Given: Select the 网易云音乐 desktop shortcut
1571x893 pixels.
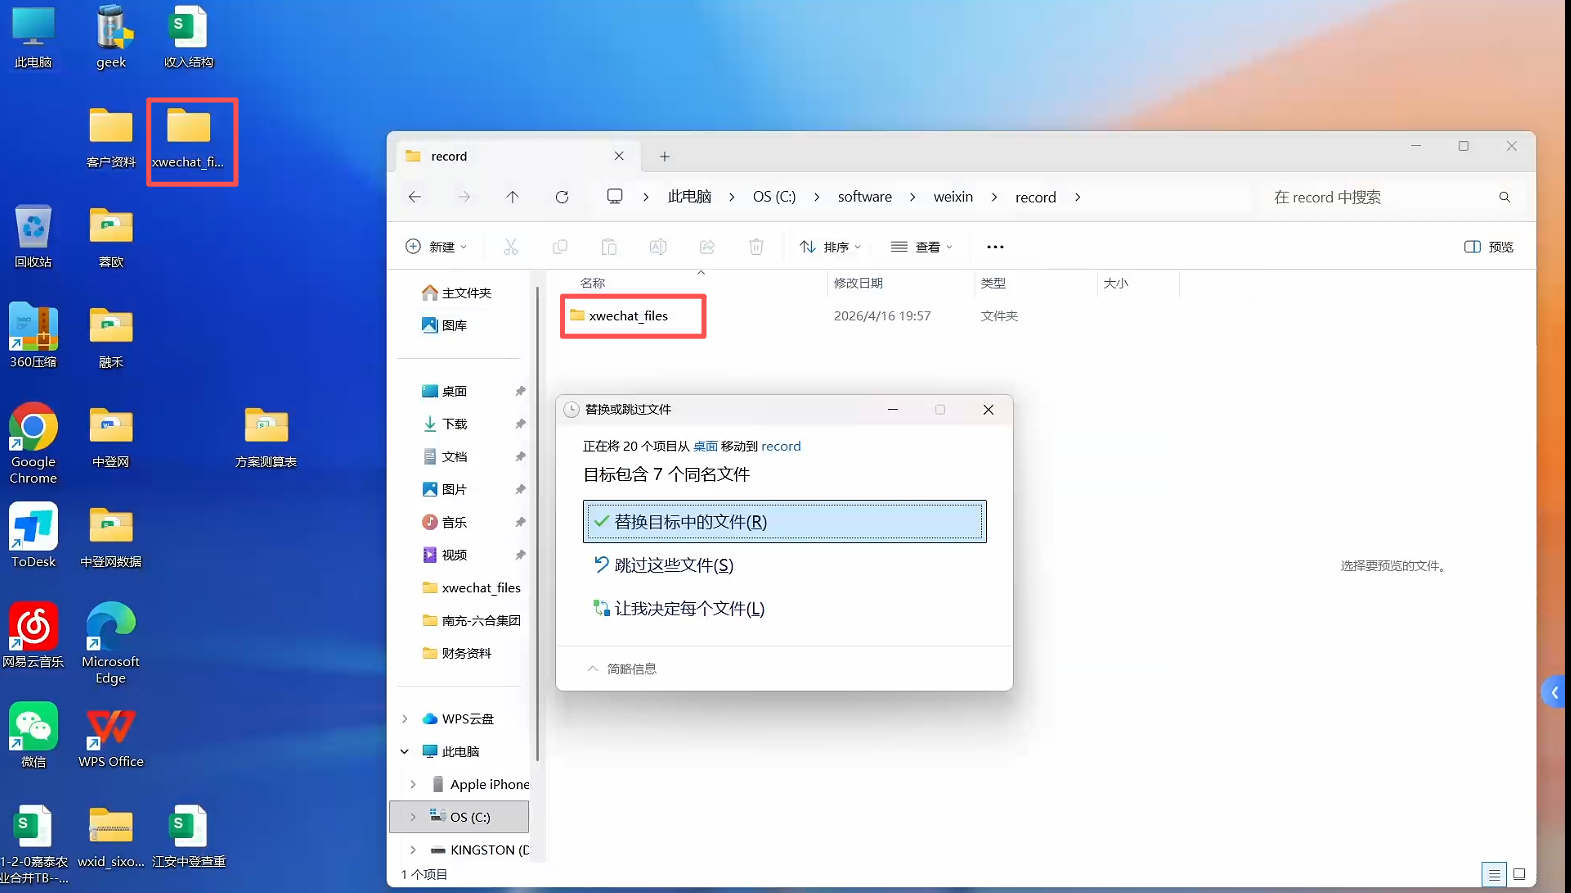Looking at the screenshot, I should 33,636.
